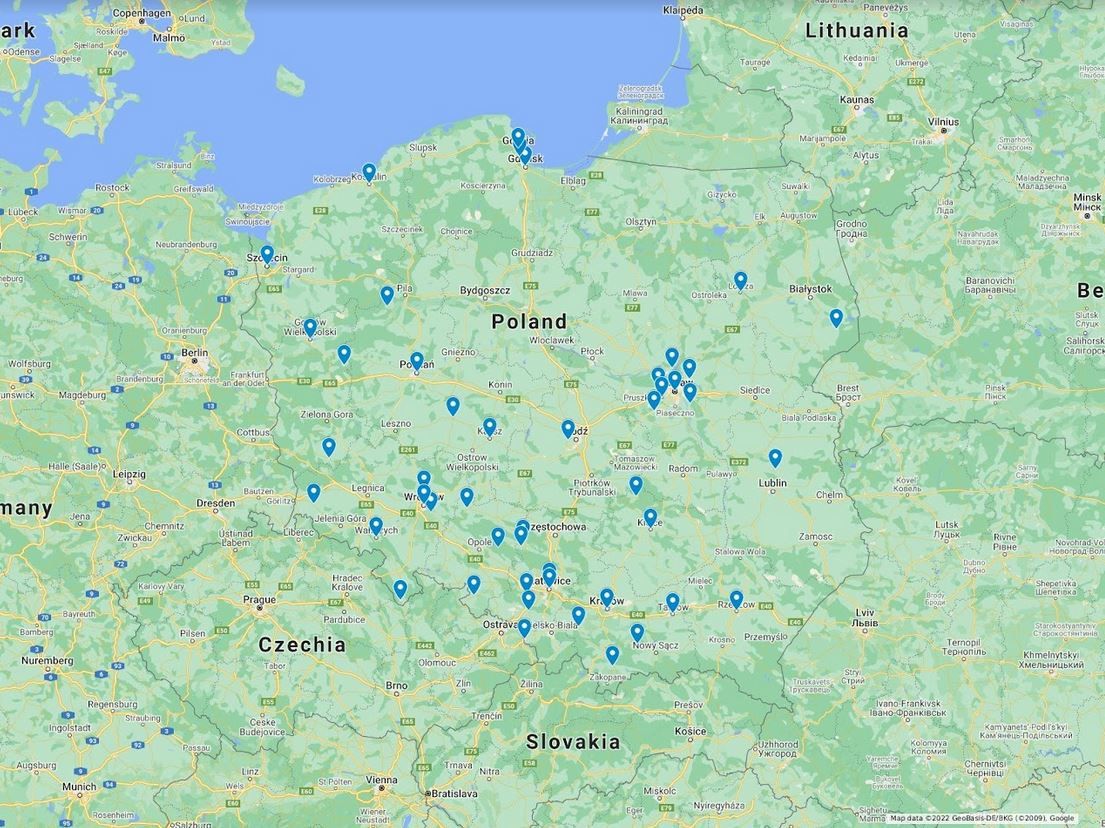Click the marker above Zakopane
Screen dimensions: 1105x828
[612, 655]
